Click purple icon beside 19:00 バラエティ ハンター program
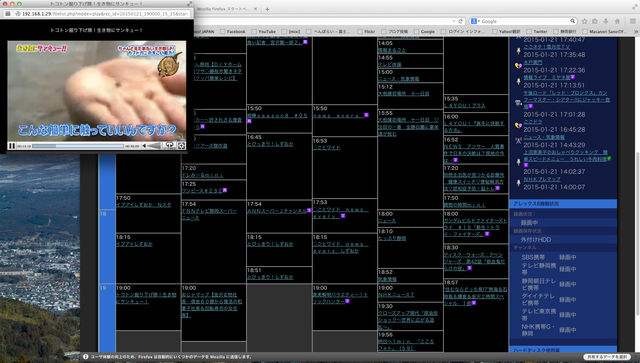 pyautogui.click(x=347, y=301)
